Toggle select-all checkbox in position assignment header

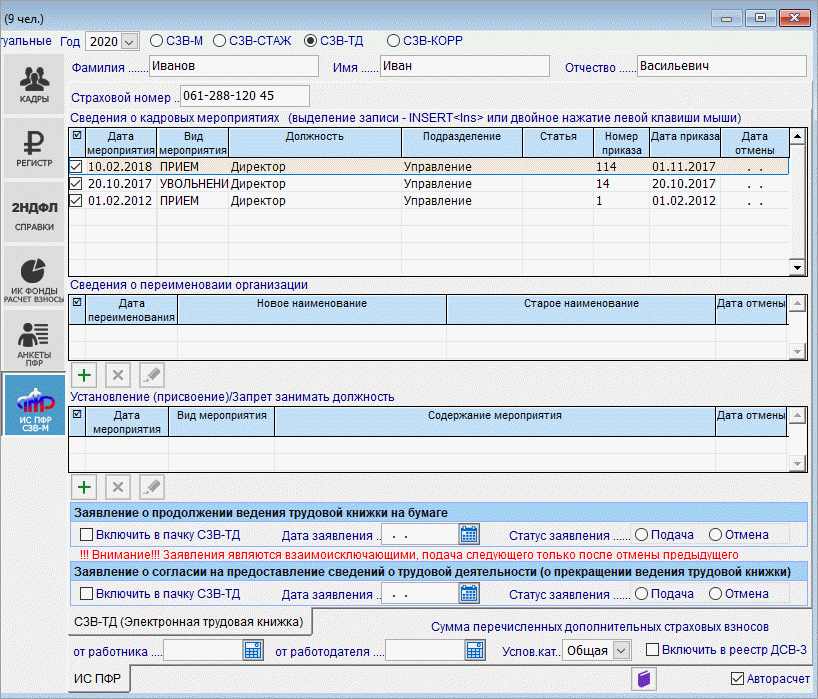click(77, 414)
